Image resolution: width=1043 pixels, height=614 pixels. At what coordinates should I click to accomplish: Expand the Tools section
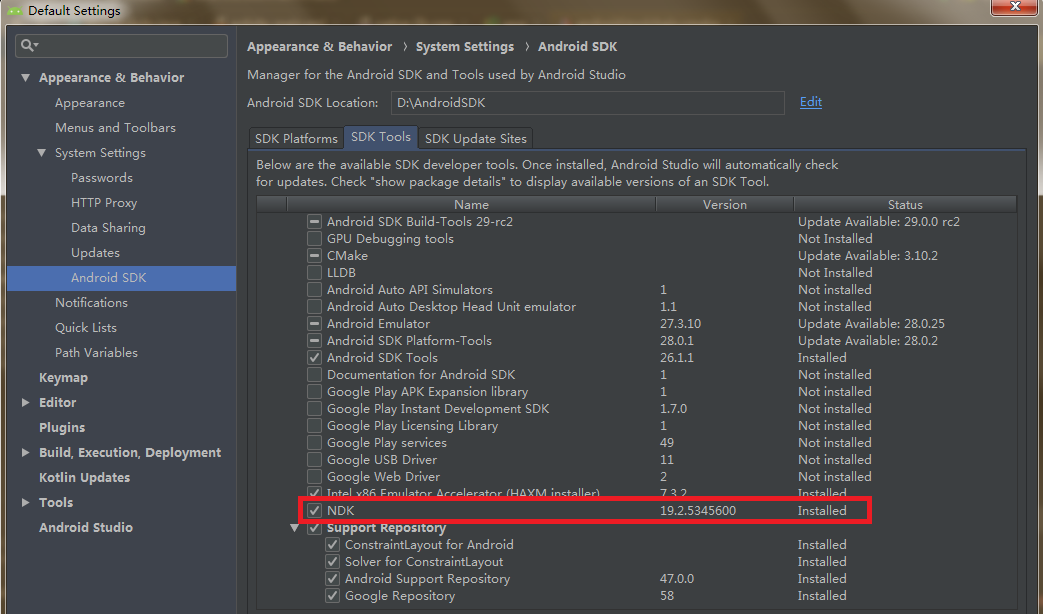pos(25,502)
